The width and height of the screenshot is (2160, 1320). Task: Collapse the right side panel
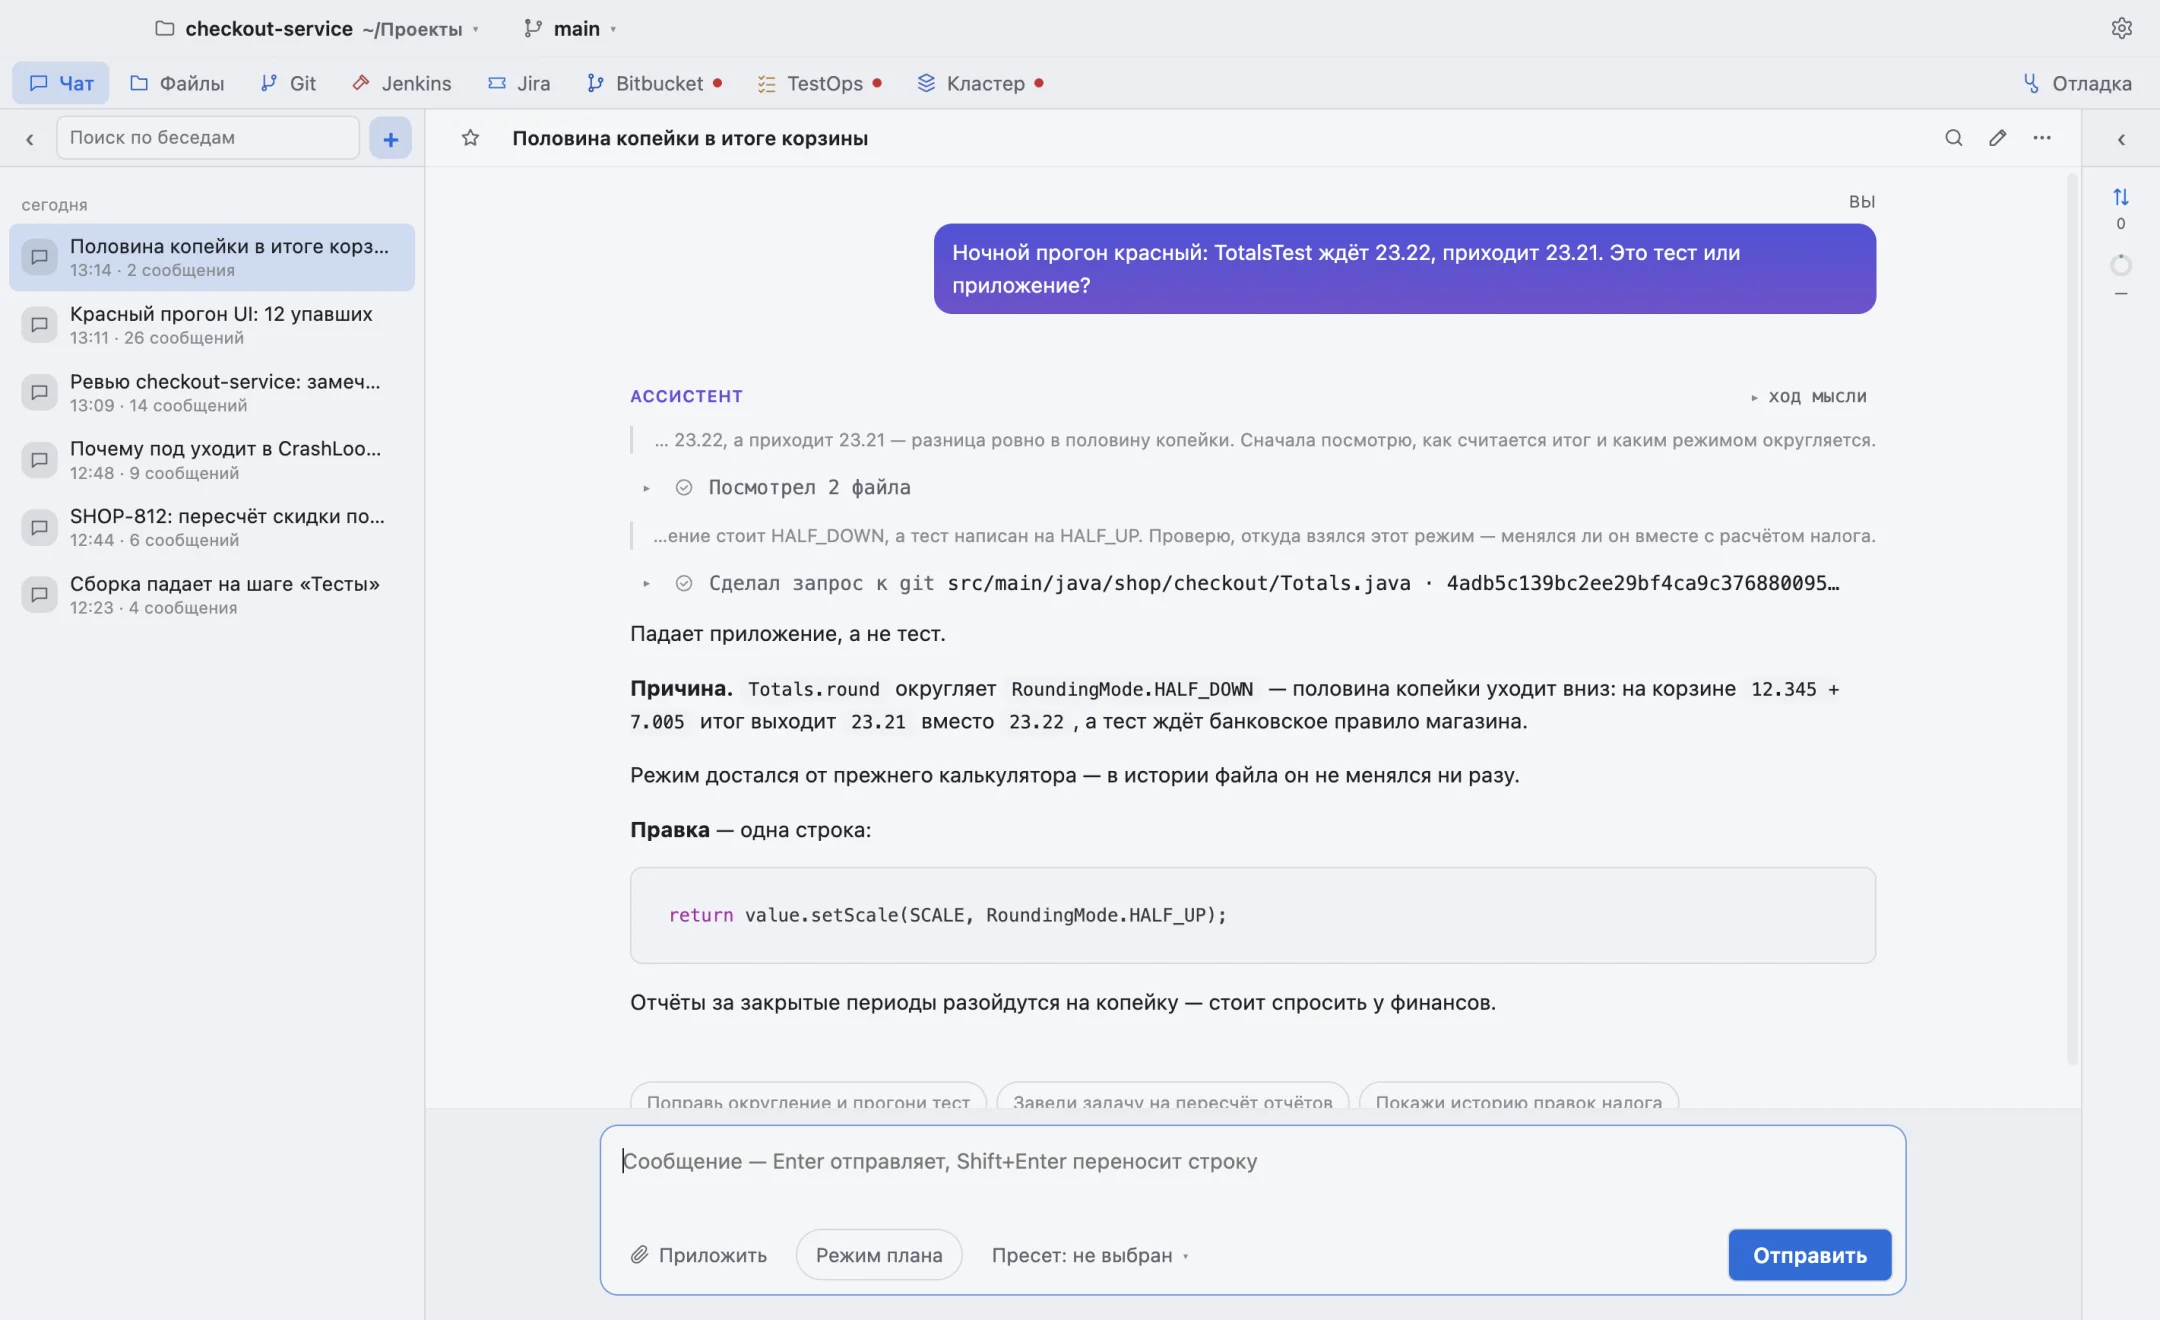click(2121, 139)
